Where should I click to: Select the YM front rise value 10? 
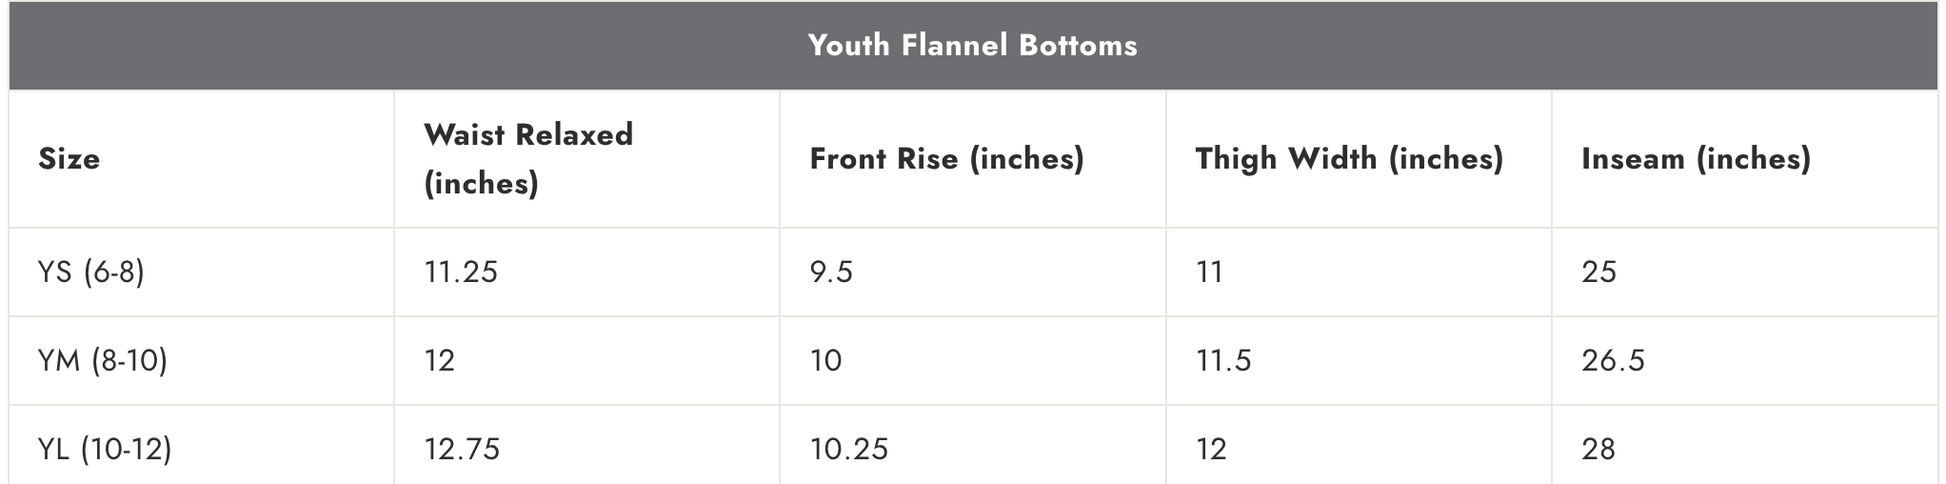[x=826, y=360]
